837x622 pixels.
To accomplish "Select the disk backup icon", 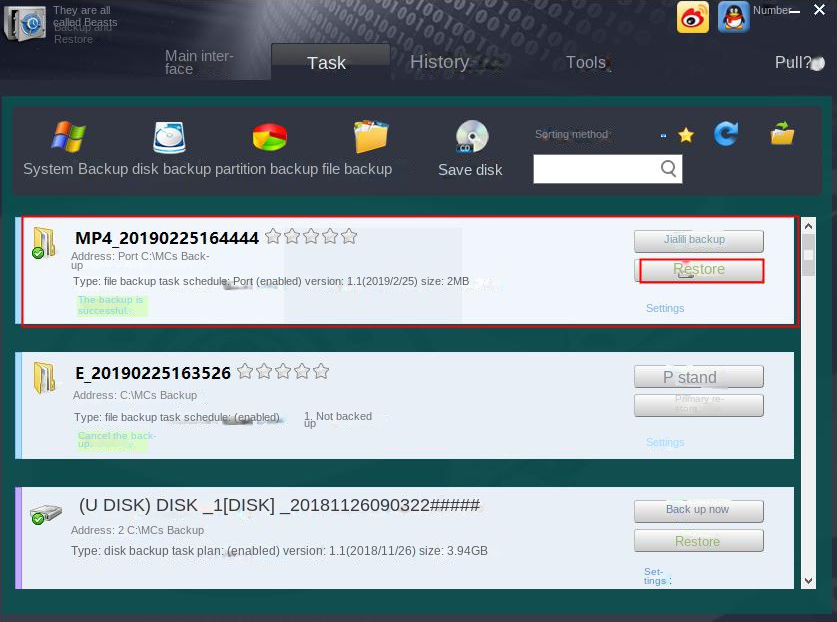I will point(169,137).
